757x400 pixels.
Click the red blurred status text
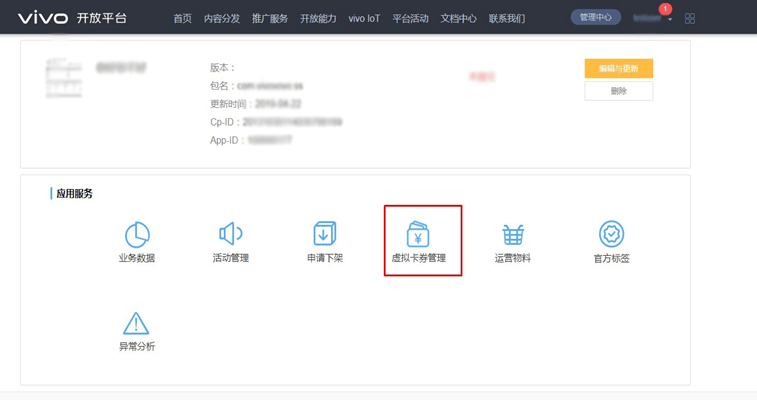click(x=482, y=77)
